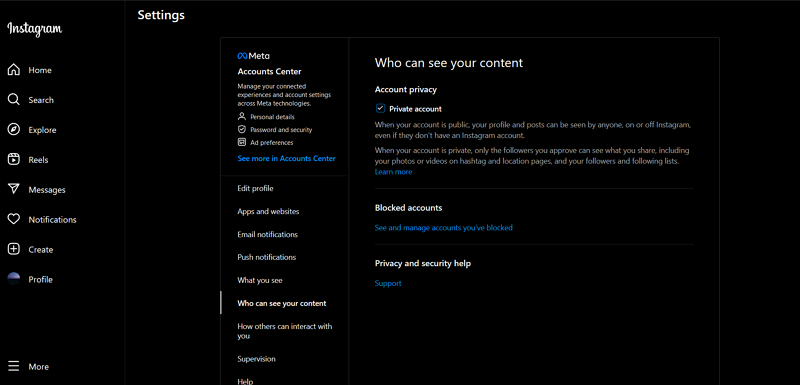Click the Private account label text

[415, 109]
